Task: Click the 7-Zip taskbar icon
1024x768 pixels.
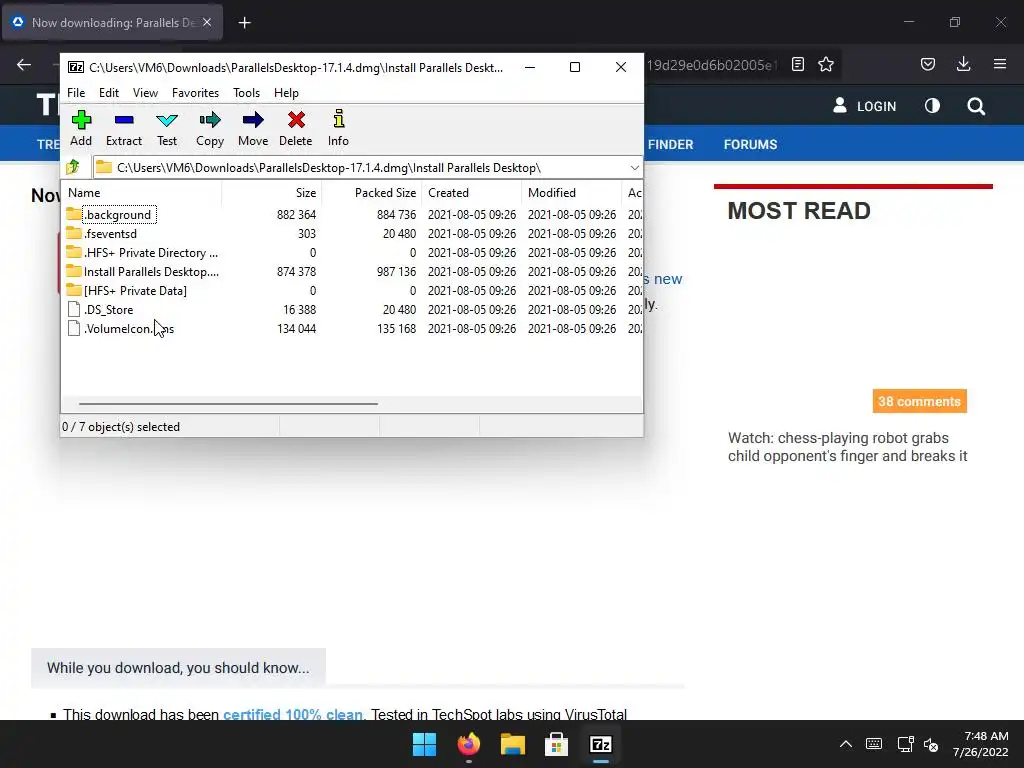Action: pos(600,744)
